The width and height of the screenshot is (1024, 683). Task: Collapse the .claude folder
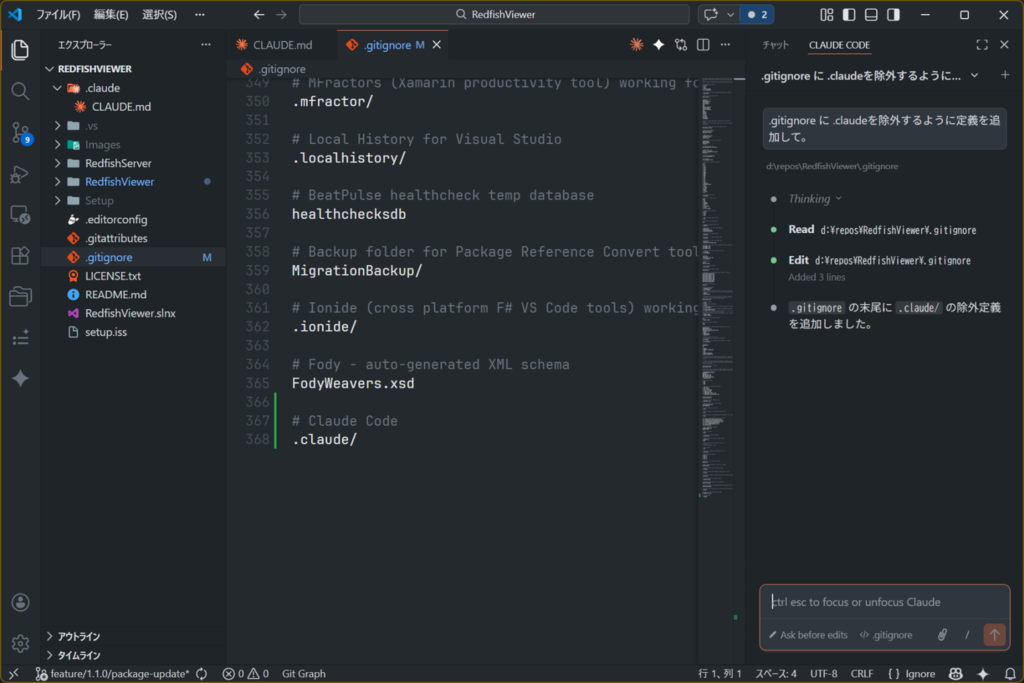pos(57,87)
